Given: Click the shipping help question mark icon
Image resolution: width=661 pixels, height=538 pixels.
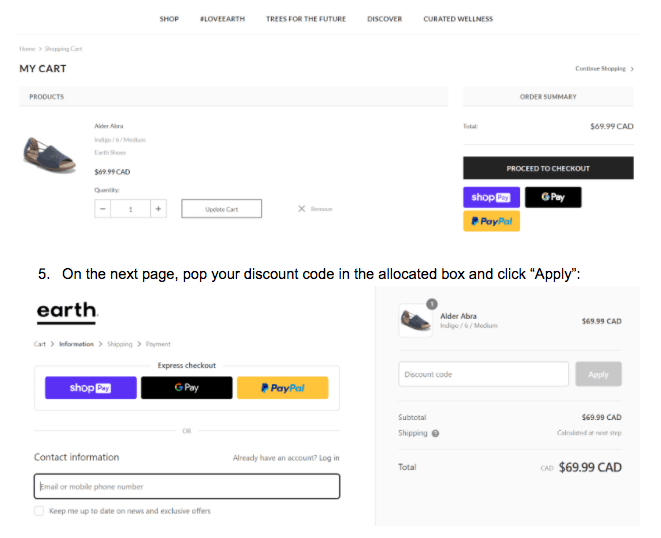Looking at the screenshot, I should click(435, 433).
